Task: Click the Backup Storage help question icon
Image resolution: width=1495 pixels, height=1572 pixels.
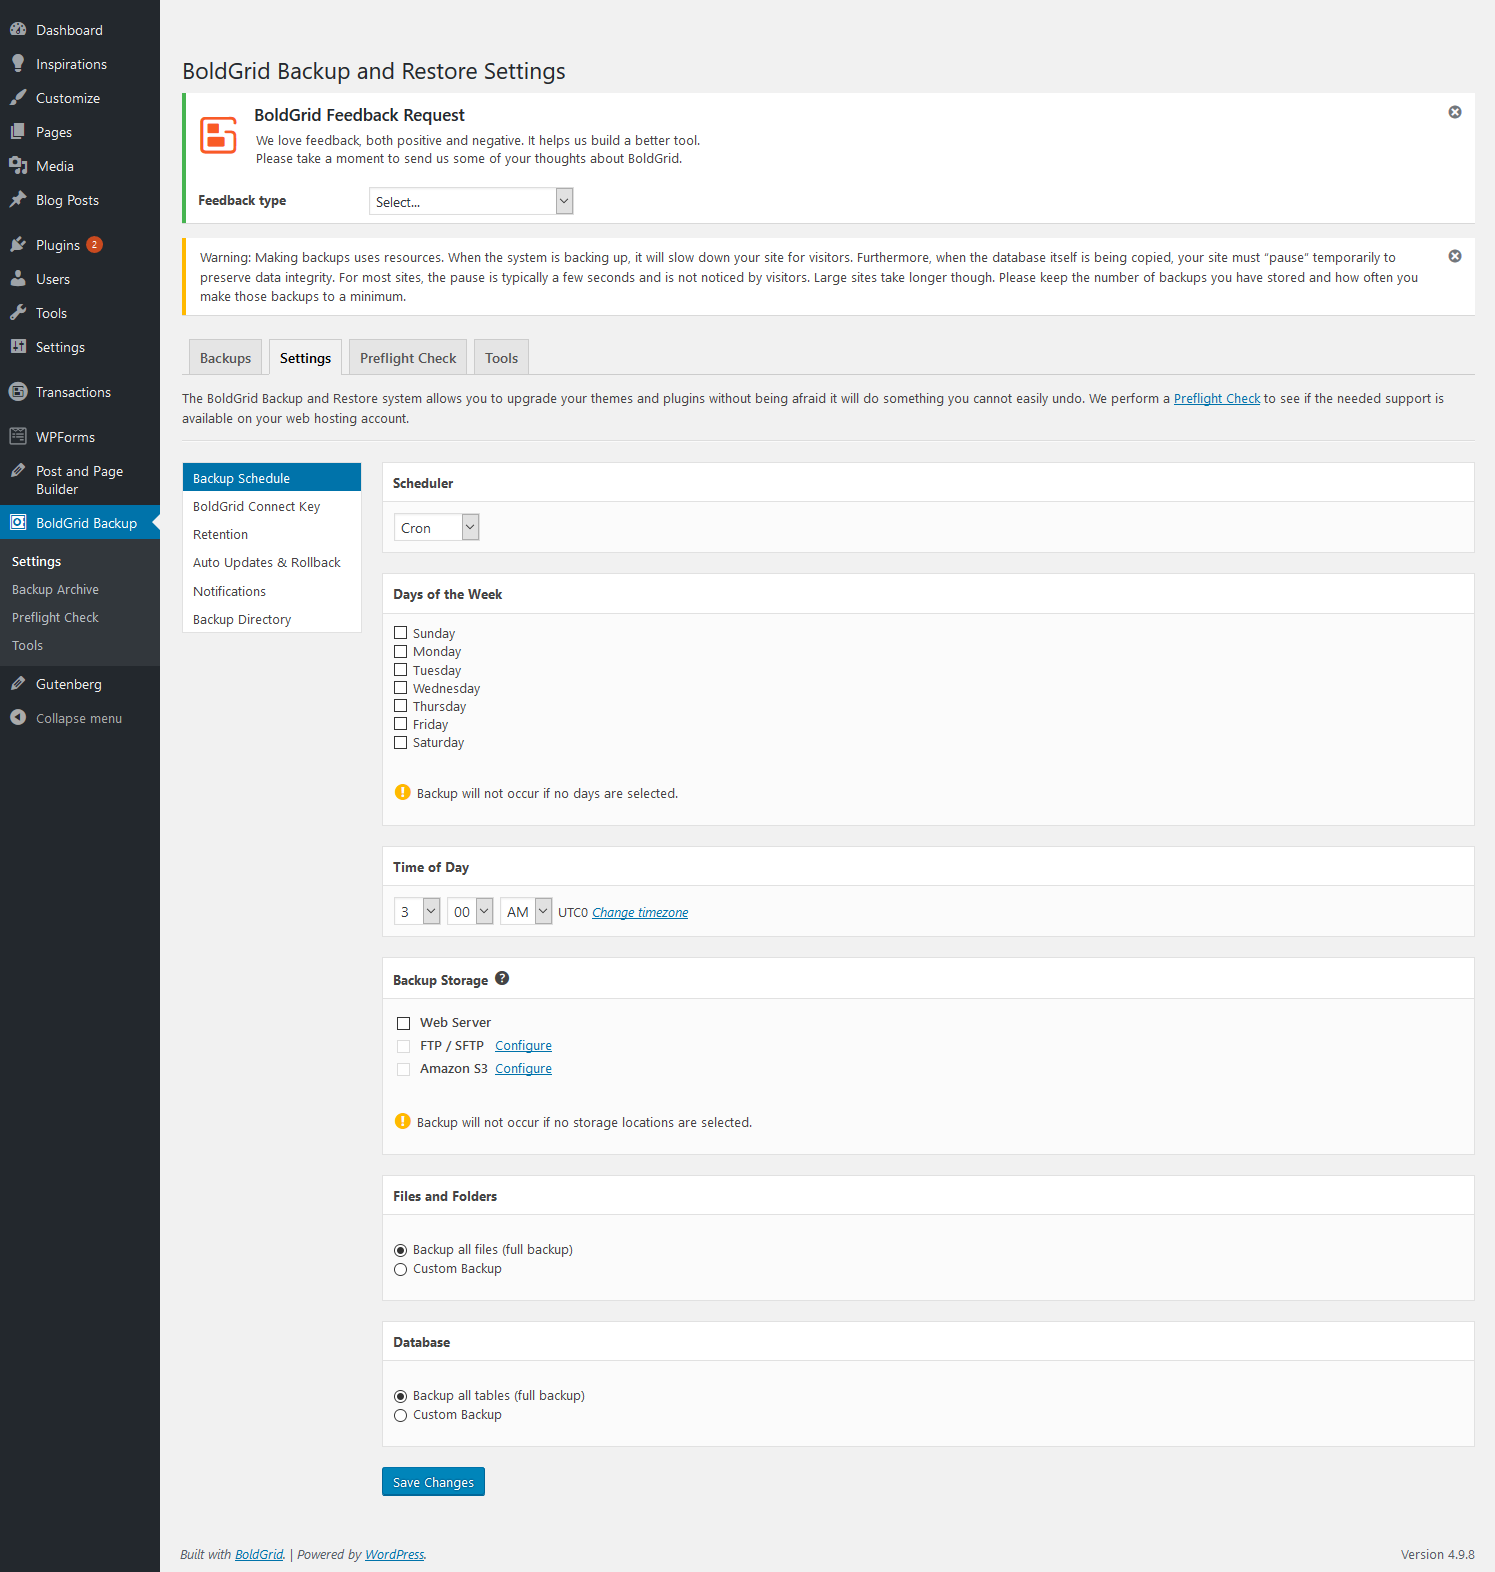Action: [x=502, y=979]
